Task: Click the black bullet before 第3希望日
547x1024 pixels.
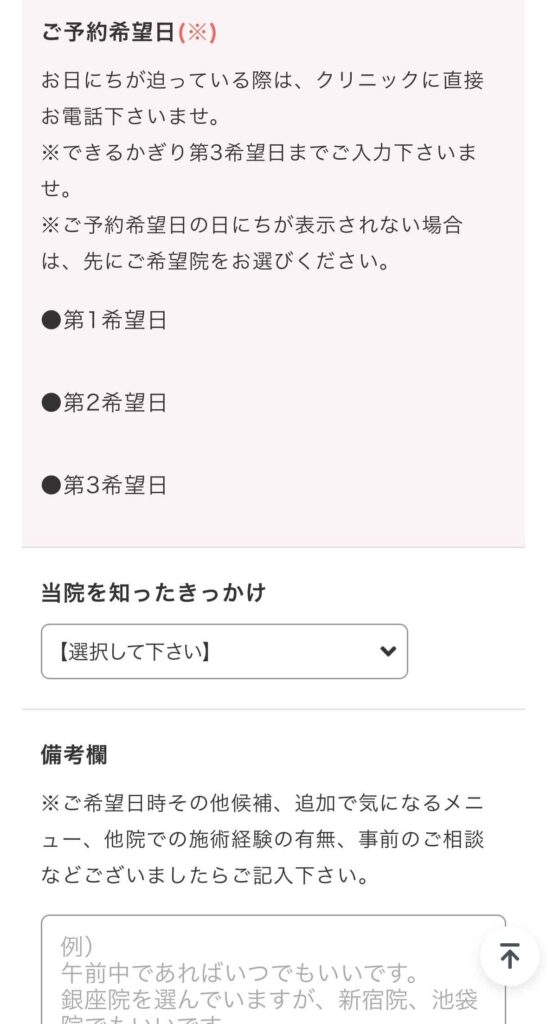Action: (51, 485)
